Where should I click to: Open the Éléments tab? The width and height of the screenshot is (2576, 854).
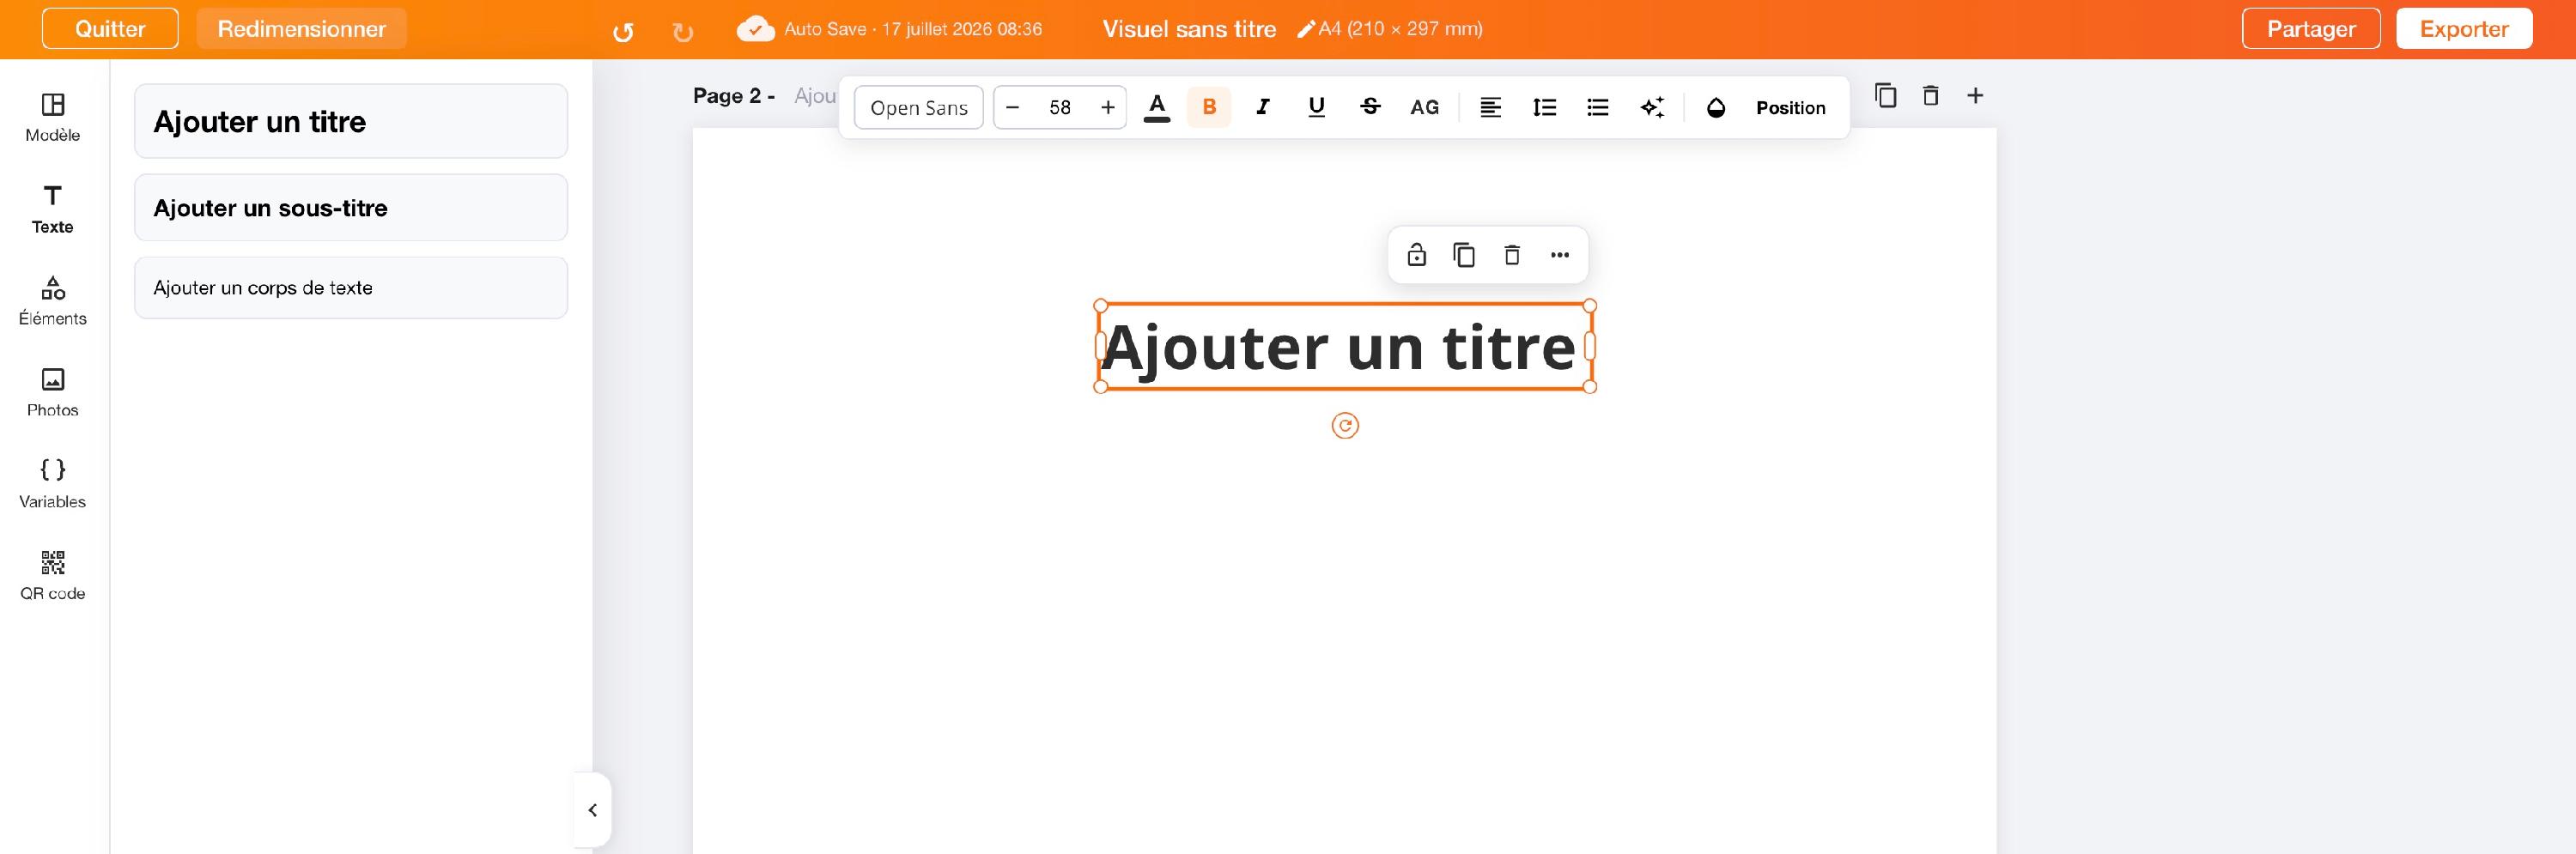point(53,301)
